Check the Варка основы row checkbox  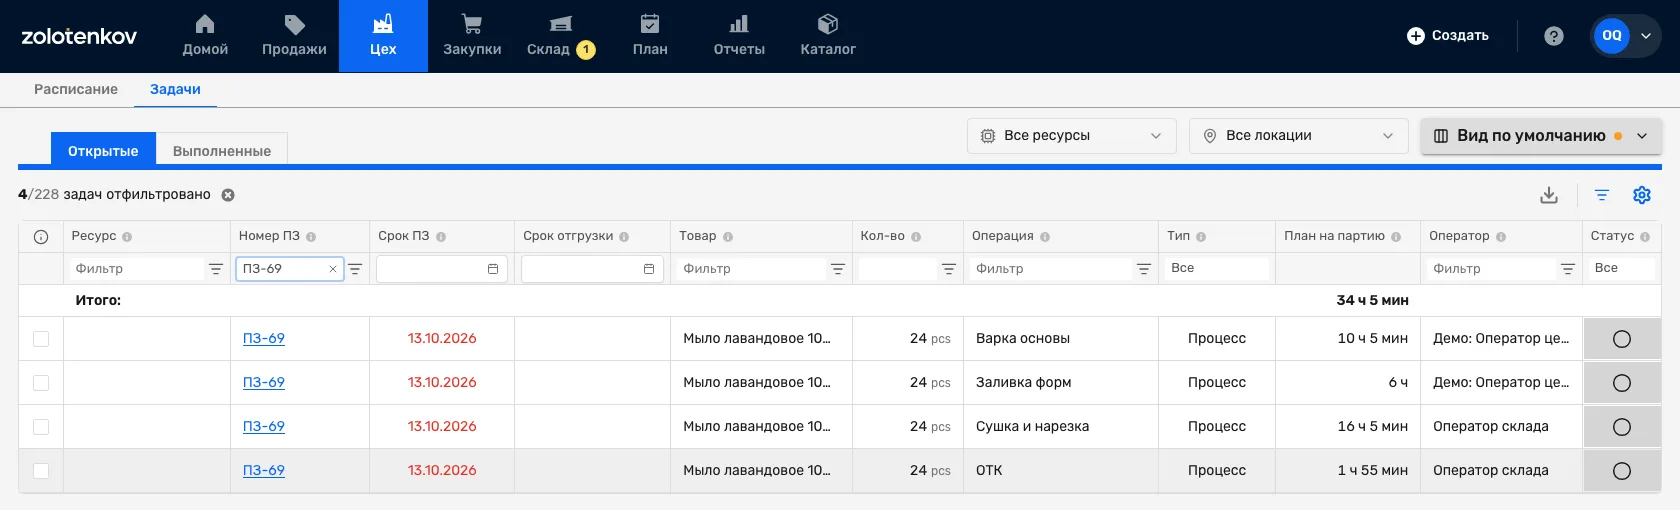click(41, 339)
